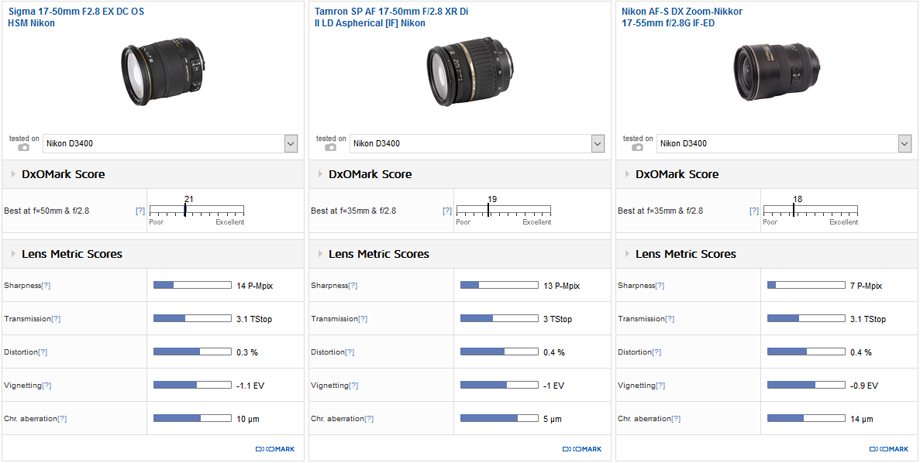Viewport: 920px width, 463px height.
Task: Click the camera icon under Nikon tested on
Action: coord(638,147)
